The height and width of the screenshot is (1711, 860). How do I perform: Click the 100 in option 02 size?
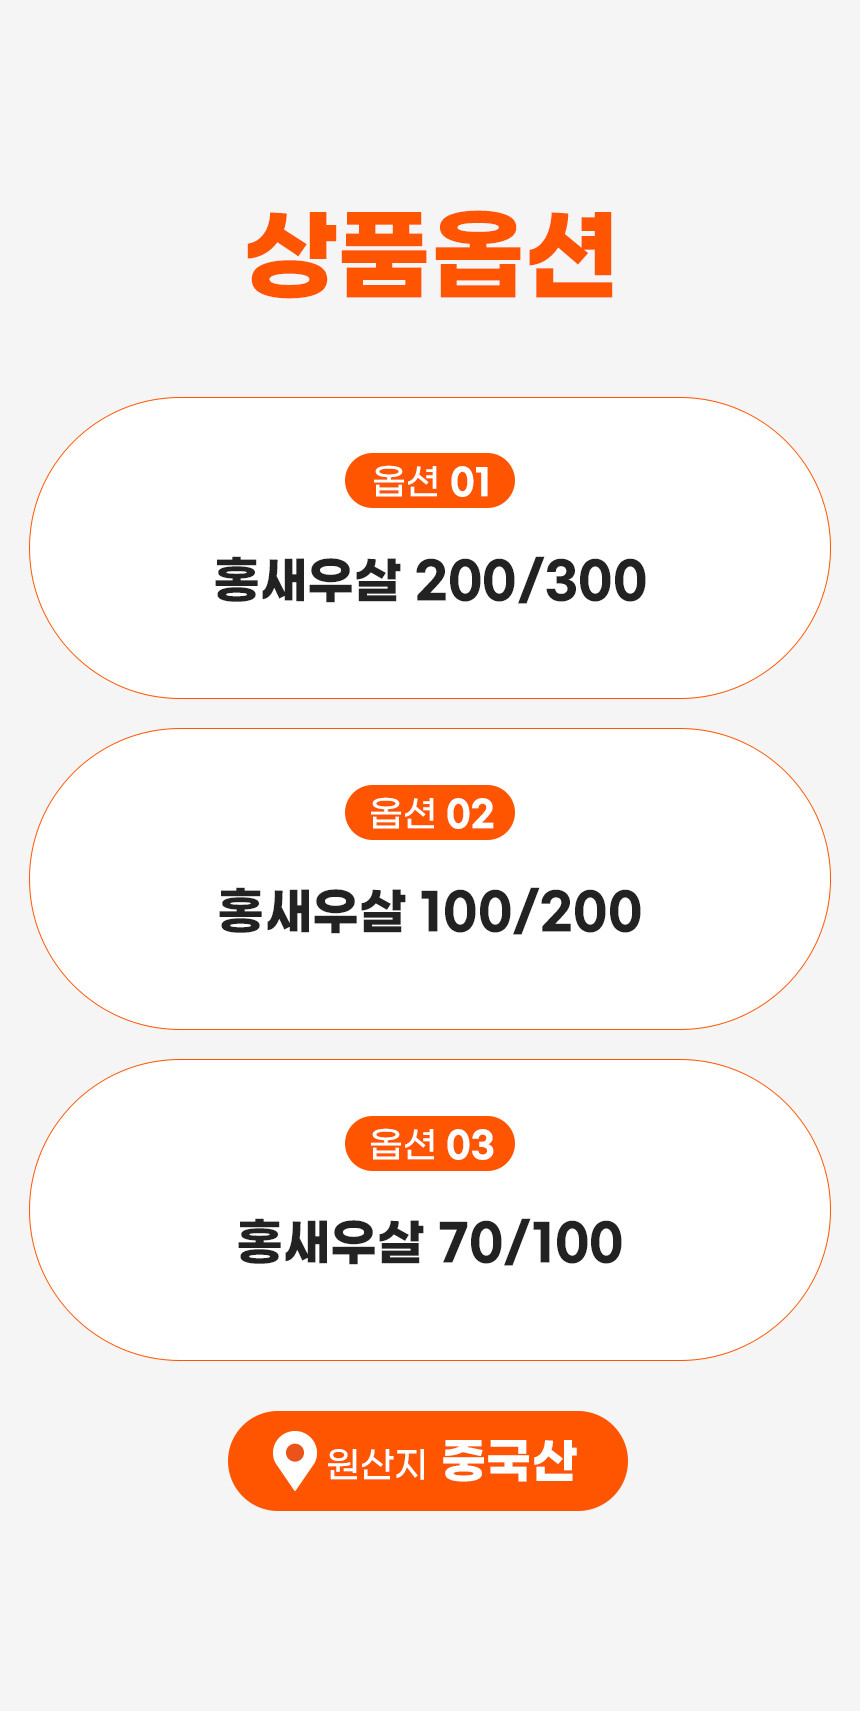(x=463, y=912)
